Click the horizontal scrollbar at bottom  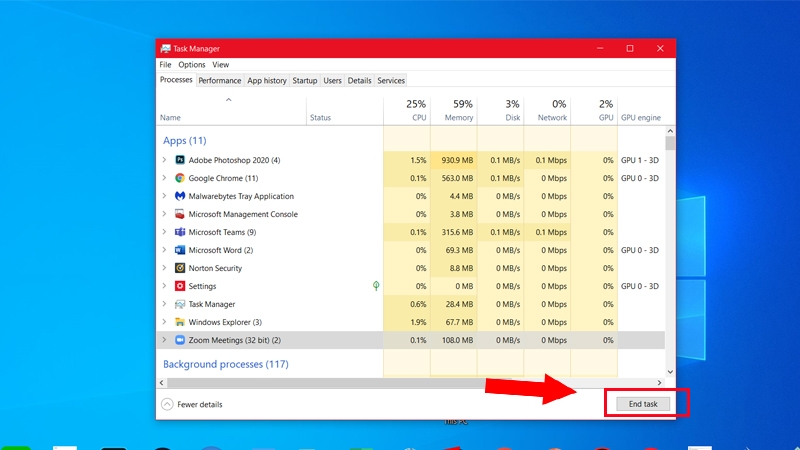[400, 382]
